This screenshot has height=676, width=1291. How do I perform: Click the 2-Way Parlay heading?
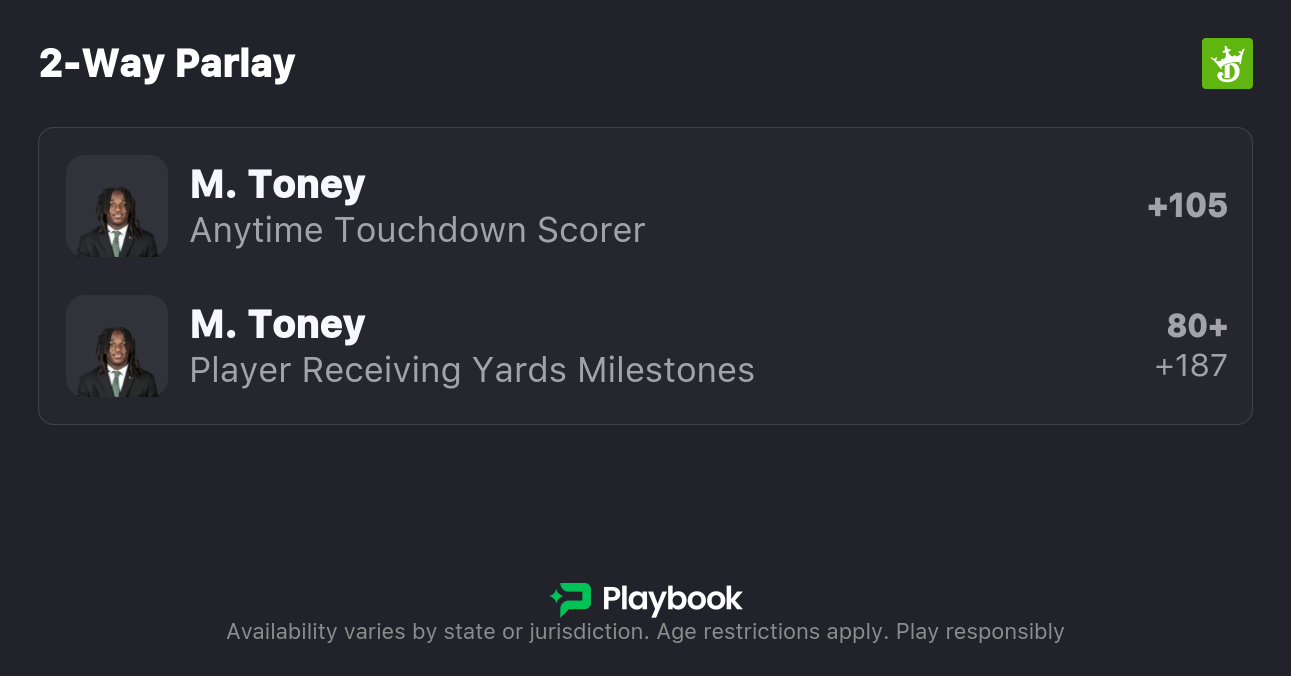coord(167,64)
